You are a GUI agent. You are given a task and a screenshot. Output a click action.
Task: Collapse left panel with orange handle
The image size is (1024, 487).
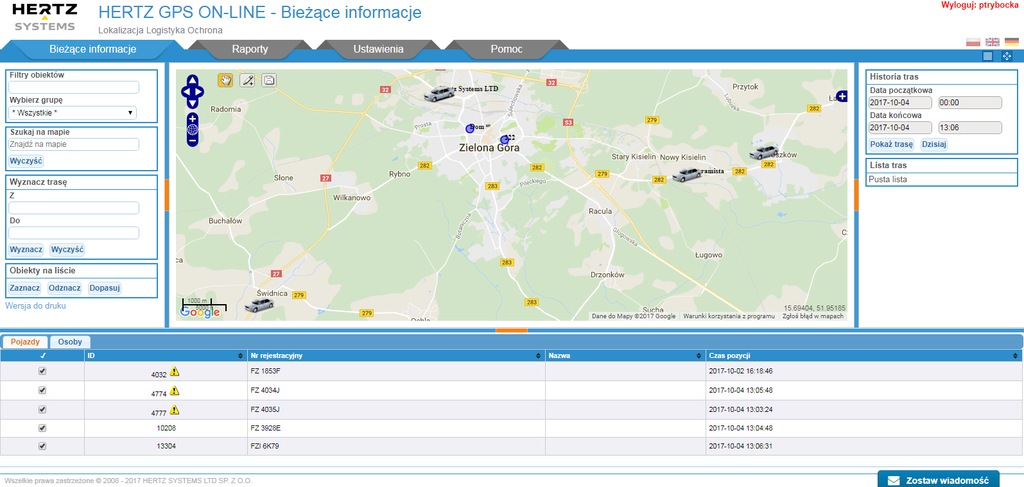167,195
